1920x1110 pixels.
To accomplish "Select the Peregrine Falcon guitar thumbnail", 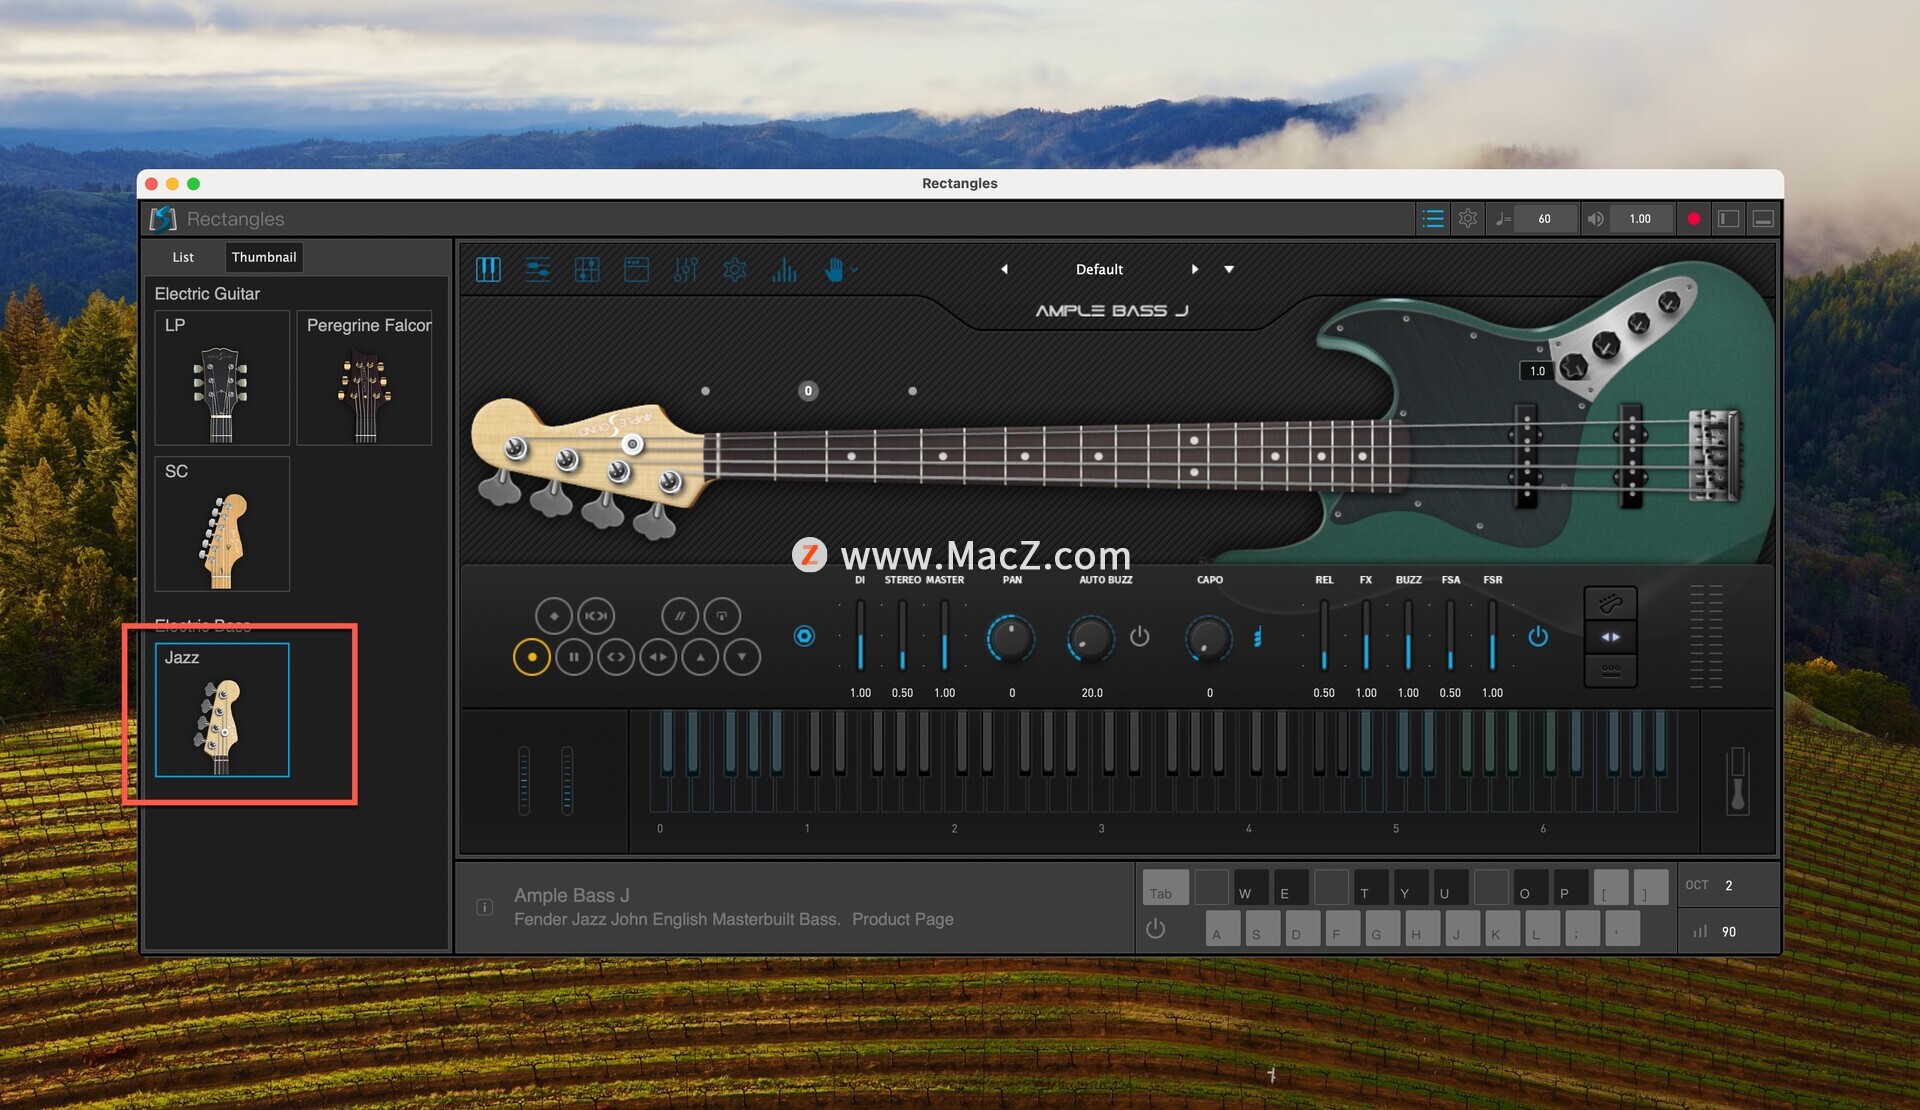I will 365,378.
